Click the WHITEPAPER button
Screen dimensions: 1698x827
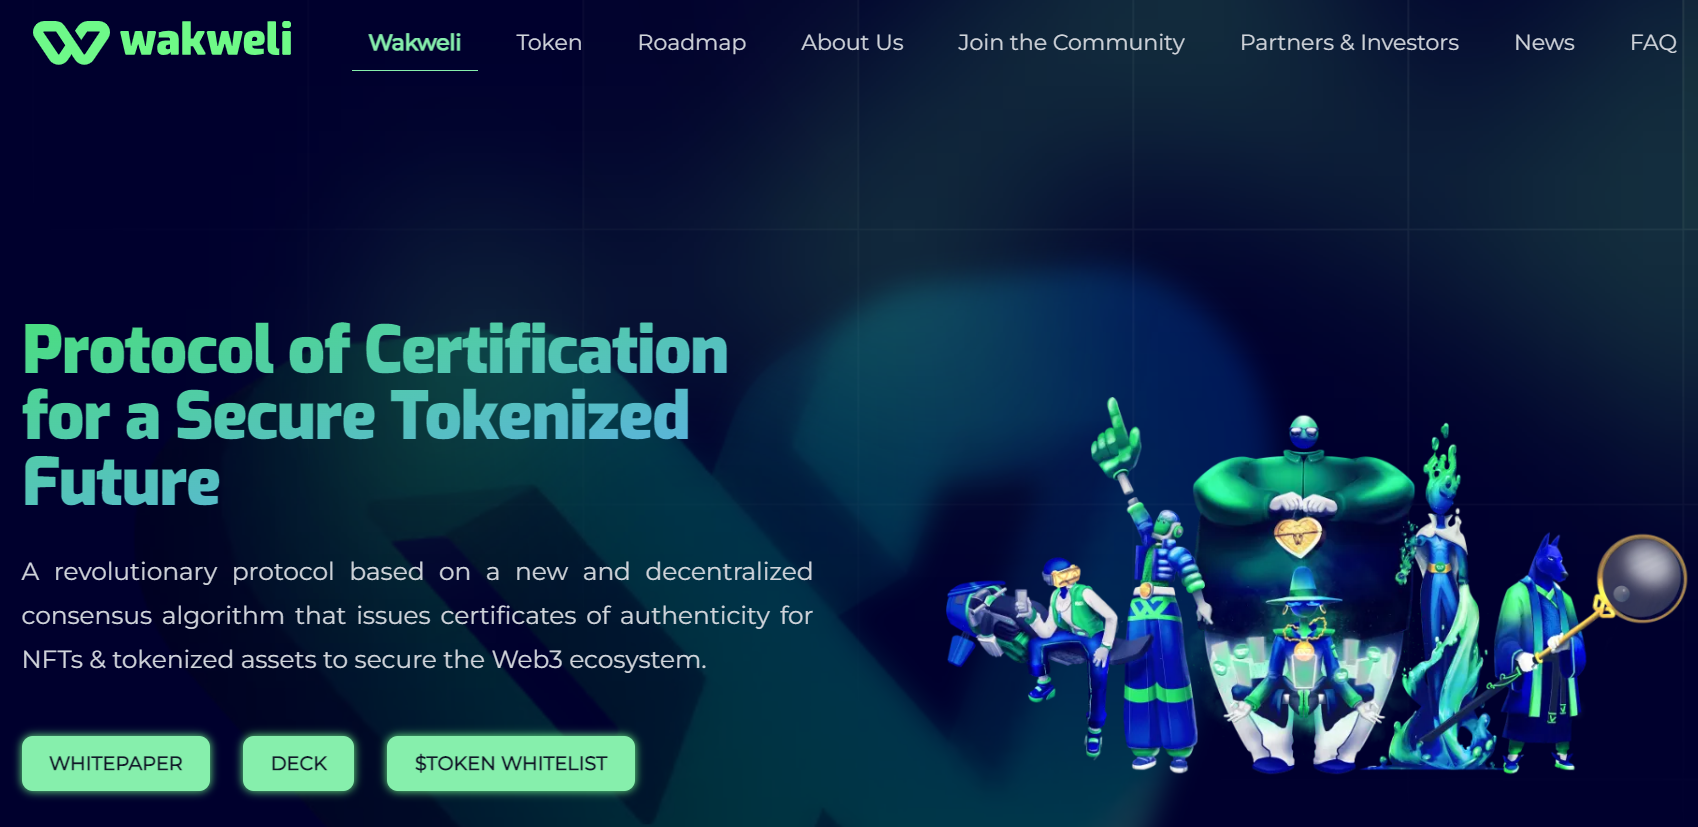[x=116, y=763]
